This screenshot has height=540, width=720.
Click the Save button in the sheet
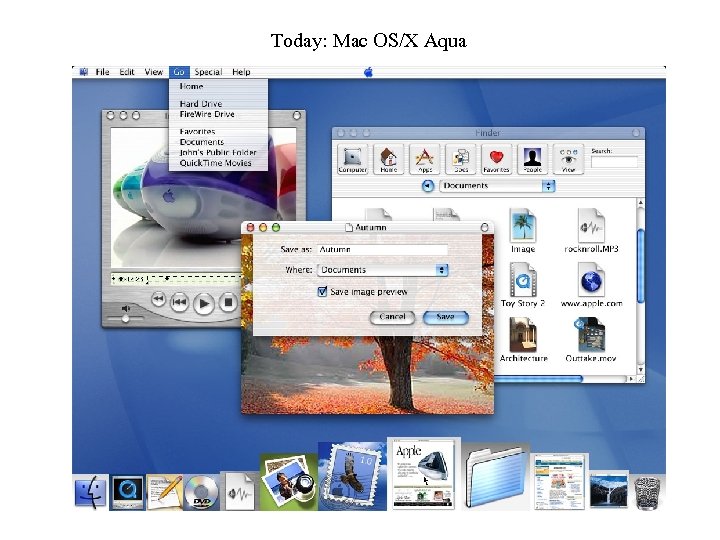pyautogui.click(x=445, y=317)
